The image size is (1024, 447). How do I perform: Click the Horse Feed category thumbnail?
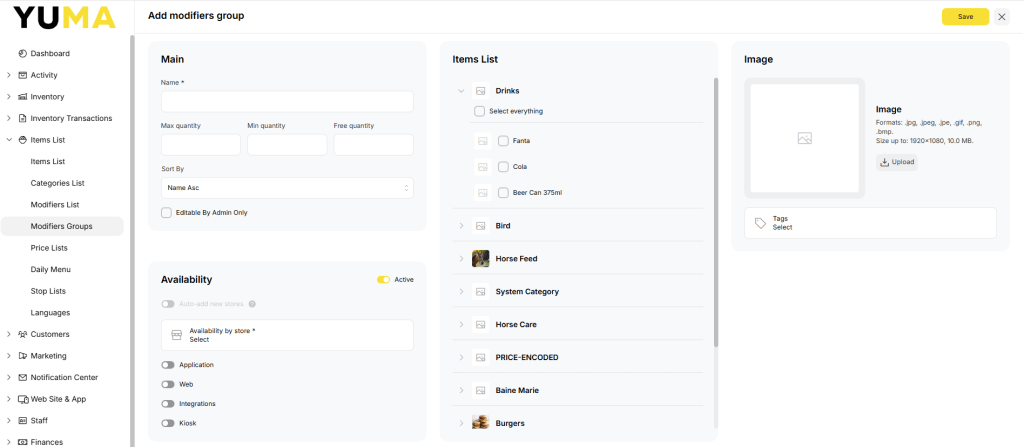click(481, 258)
